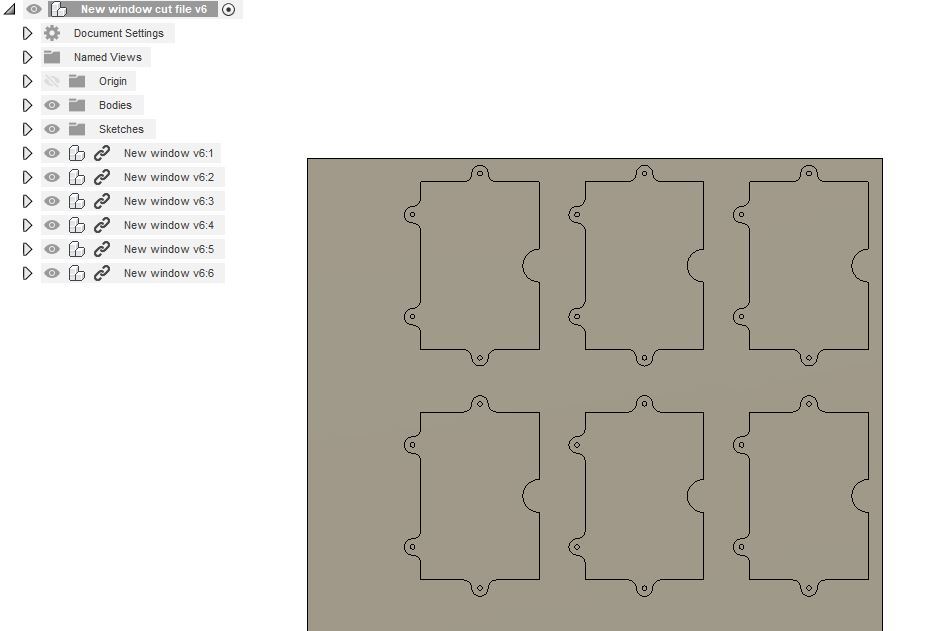The width and height of the screenshot is (937, 631).
Task: Show the hidden Origin folder
Action: pos(52,81)
